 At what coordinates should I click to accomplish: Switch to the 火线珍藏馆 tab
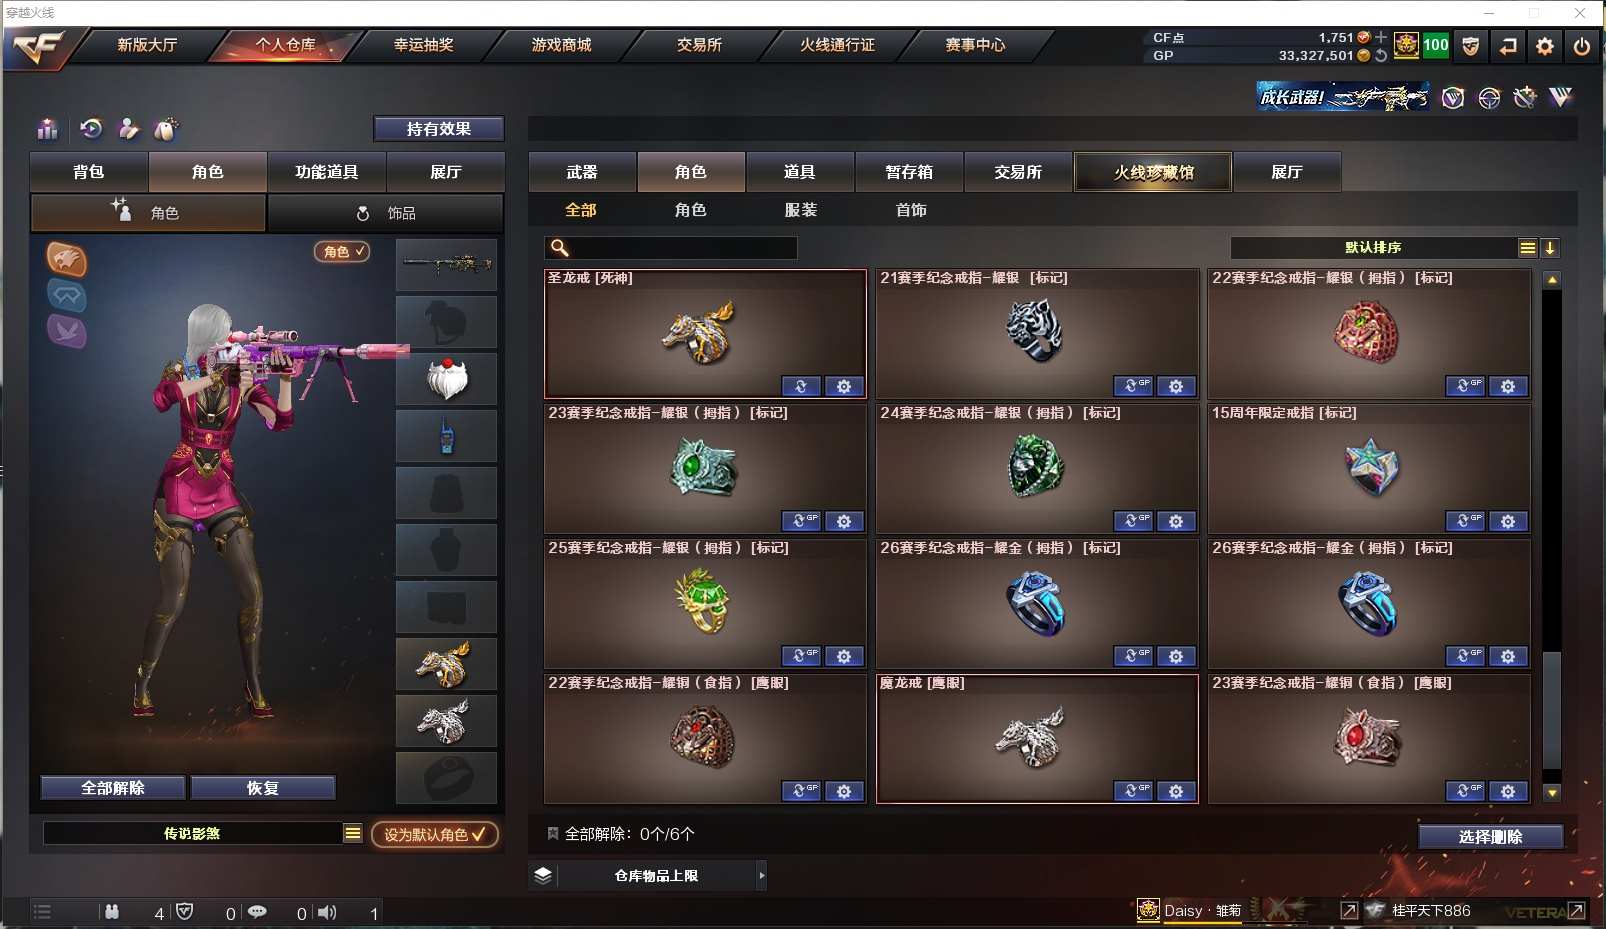[1153, 172]
